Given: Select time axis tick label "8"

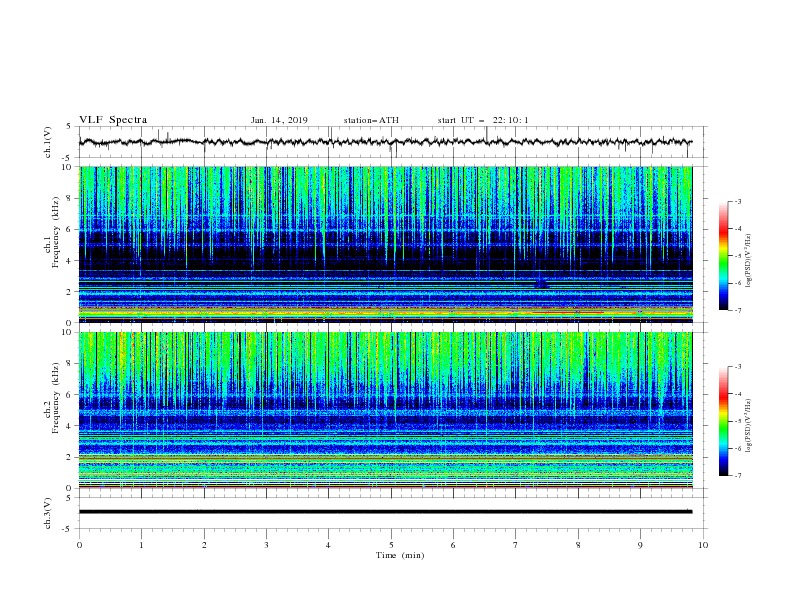Looking at the screenshot, I should pyautogui.click(x=578, y=545).
